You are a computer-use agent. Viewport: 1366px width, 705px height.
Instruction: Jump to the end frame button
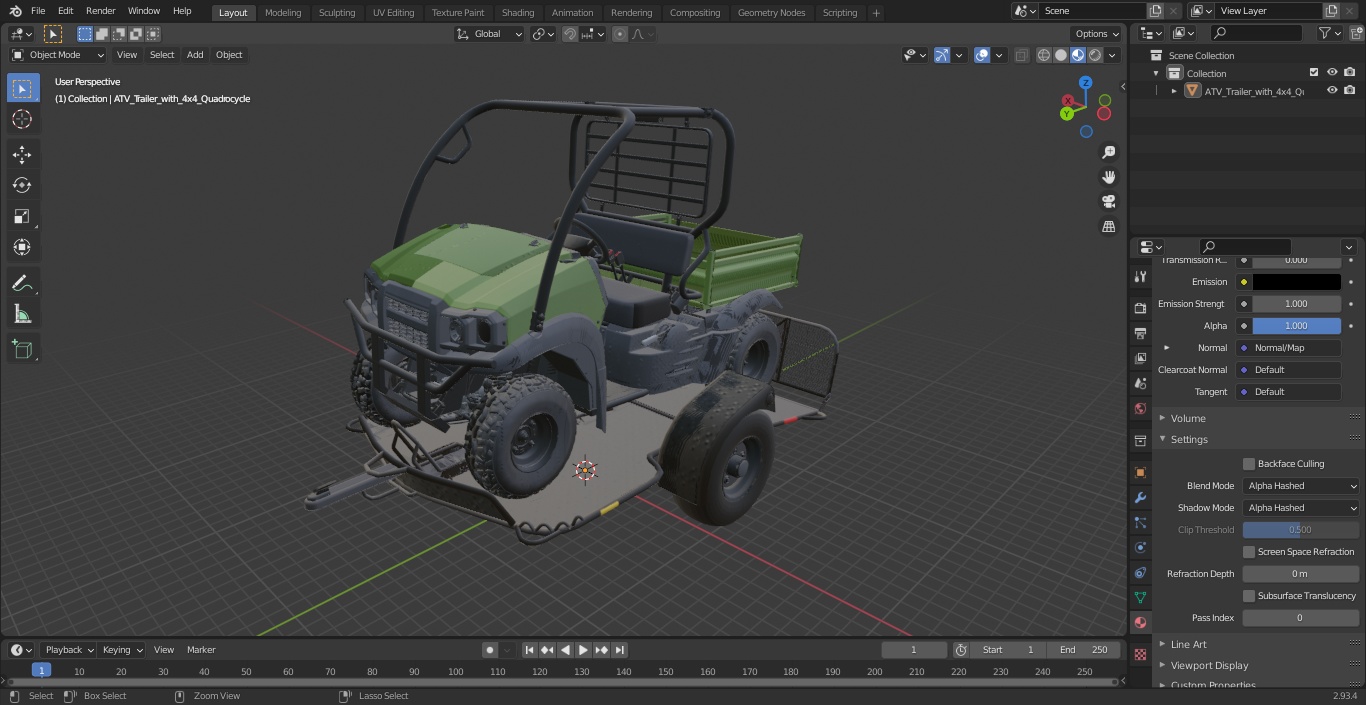(x=620, y=650)
